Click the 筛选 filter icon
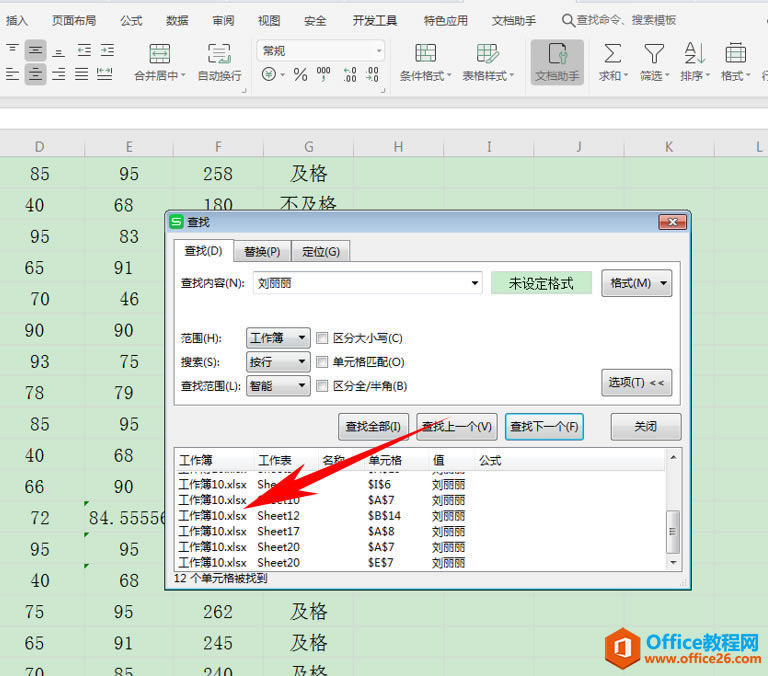768x676 pixels. point(654,53)
